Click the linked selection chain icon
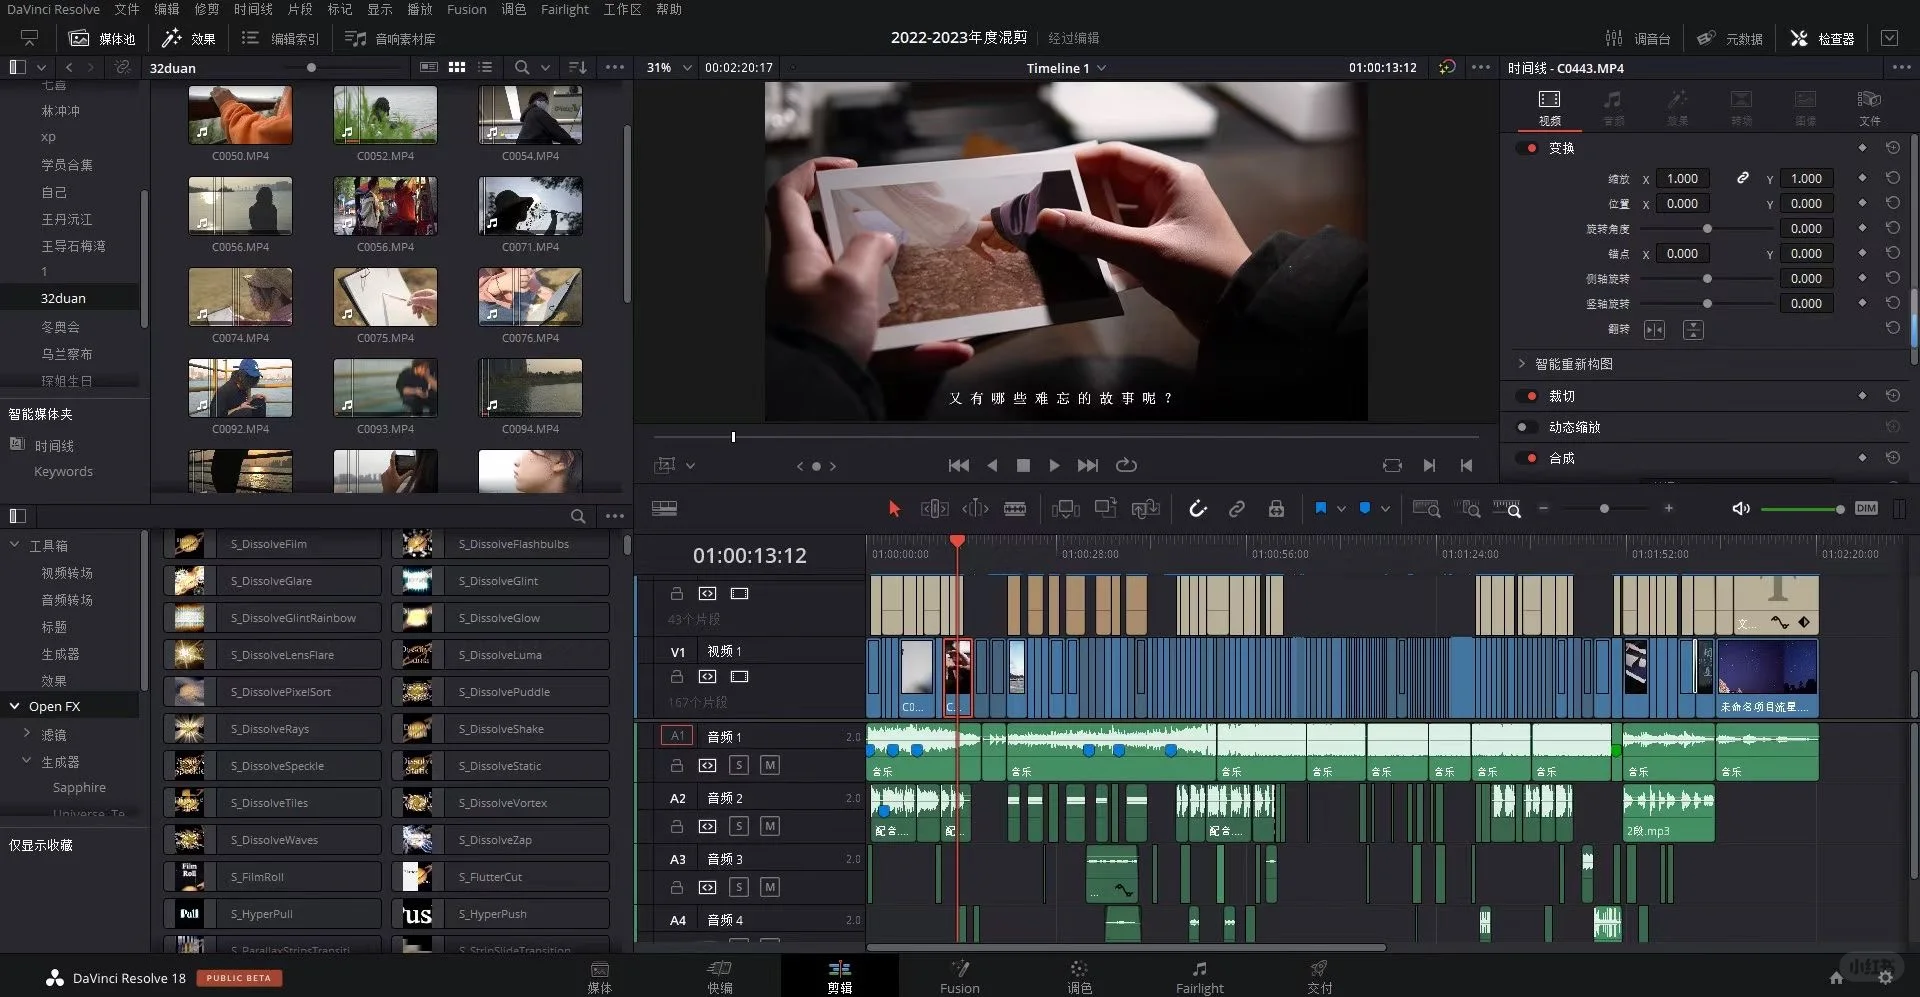Image resolution: width=1920 pixels, height=997 pixels. [x=1237, y=509]
